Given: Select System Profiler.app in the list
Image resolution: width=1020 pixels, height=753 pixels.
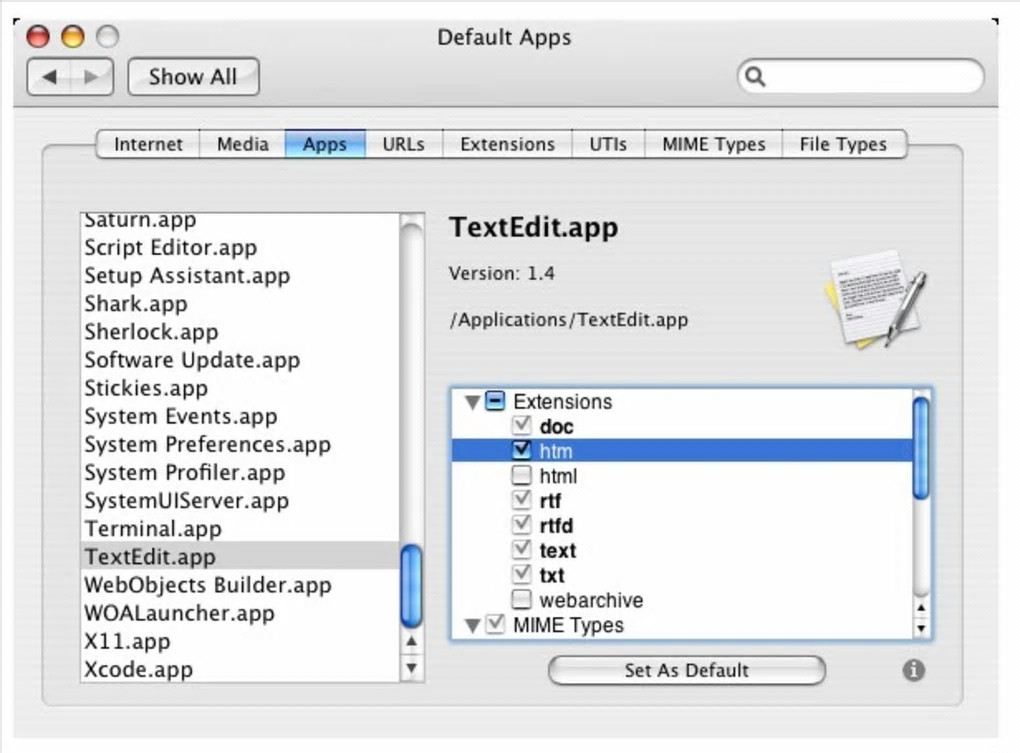Looking at the screenshot, I should (239, 472).
